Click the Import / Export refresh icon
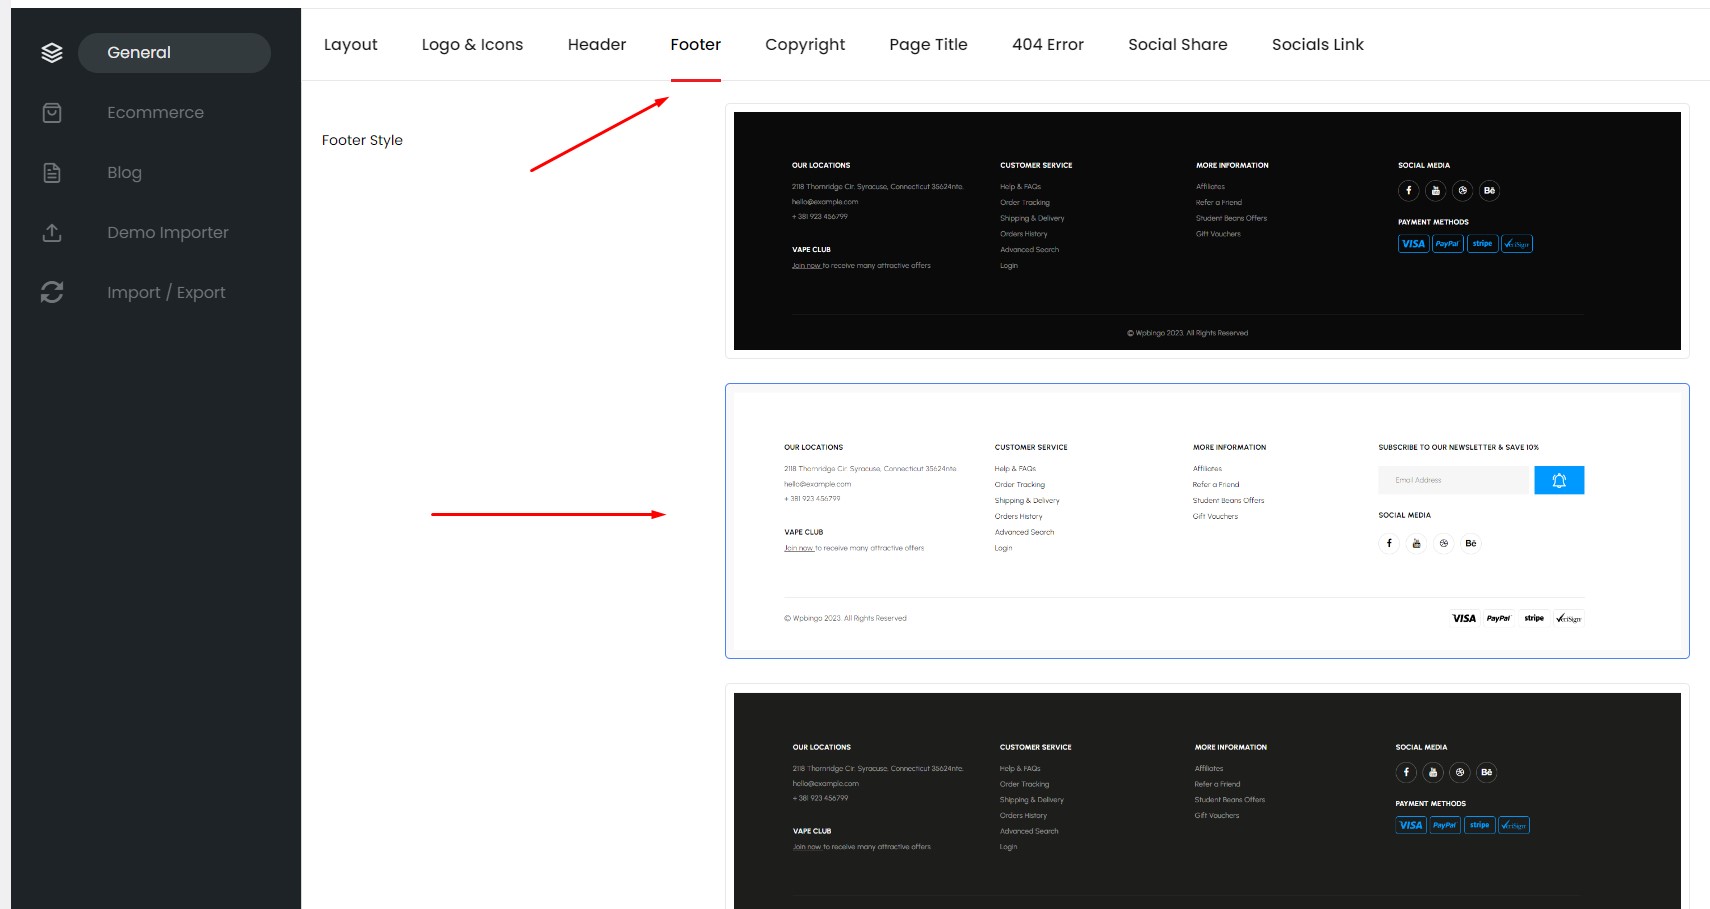The image size is (1710, 909). pos(52,292)
